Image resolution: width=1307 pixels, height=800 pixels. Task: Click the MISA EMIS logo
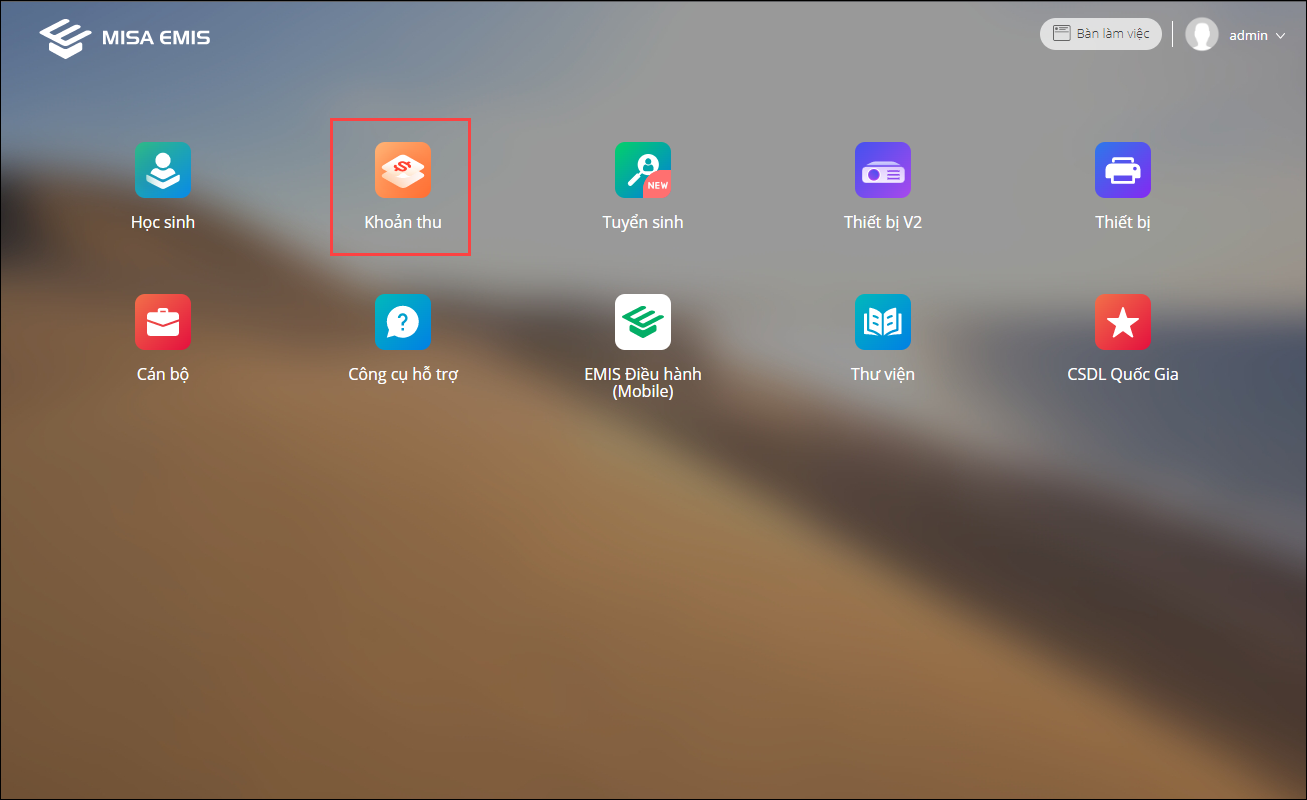tap(125, 38)
